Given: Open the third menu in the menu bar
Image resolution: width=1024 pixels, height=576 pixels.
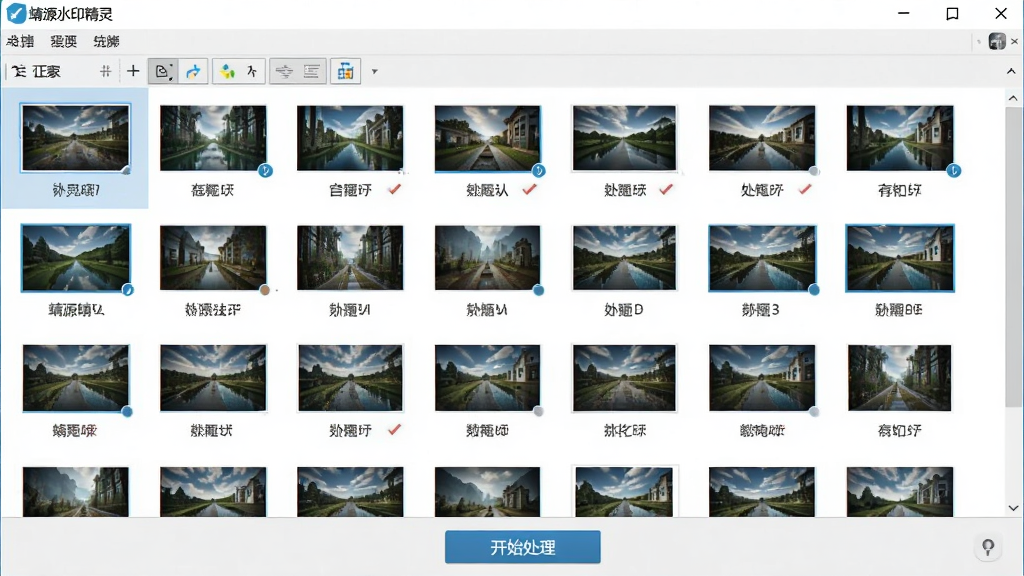Looking at the screenshot, I should point(106,41).
